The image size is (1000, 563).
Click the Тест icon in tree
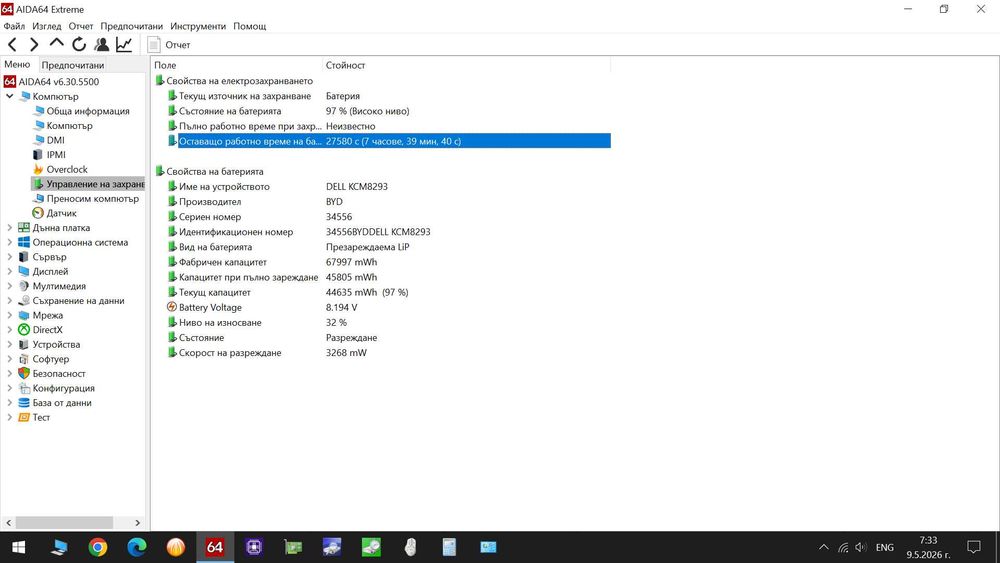(24, 418)
